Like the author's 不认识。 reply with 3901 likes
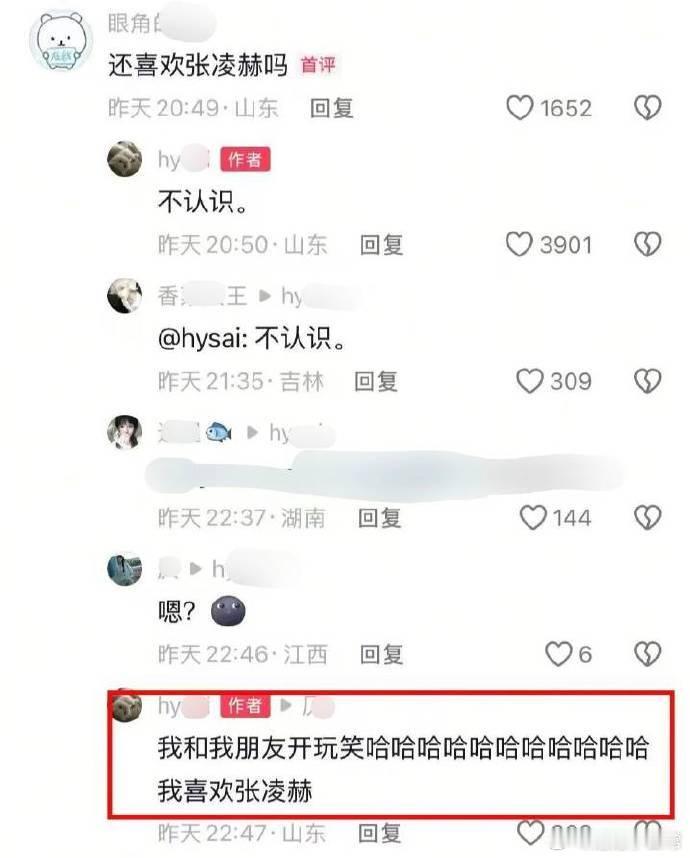 (519, 244)
